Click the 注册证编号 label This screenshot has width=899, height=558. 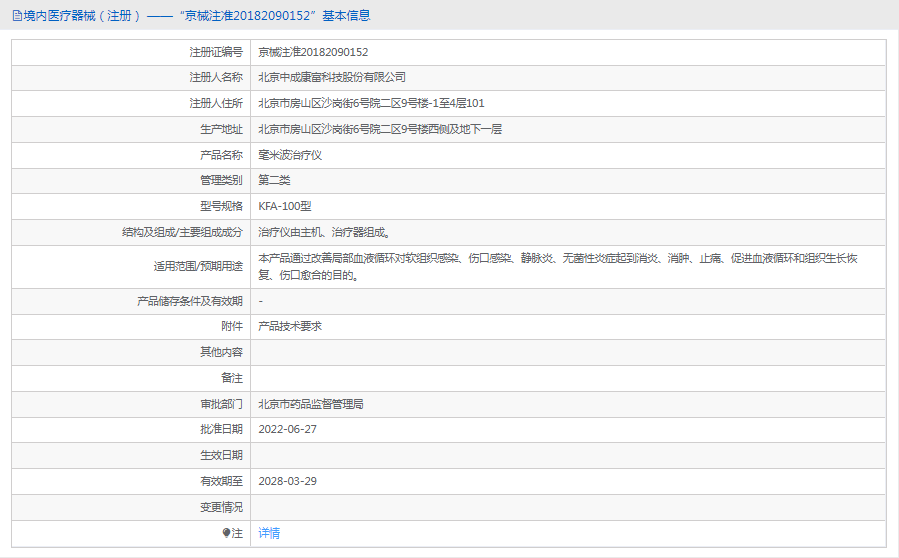(x=216, y=52)
